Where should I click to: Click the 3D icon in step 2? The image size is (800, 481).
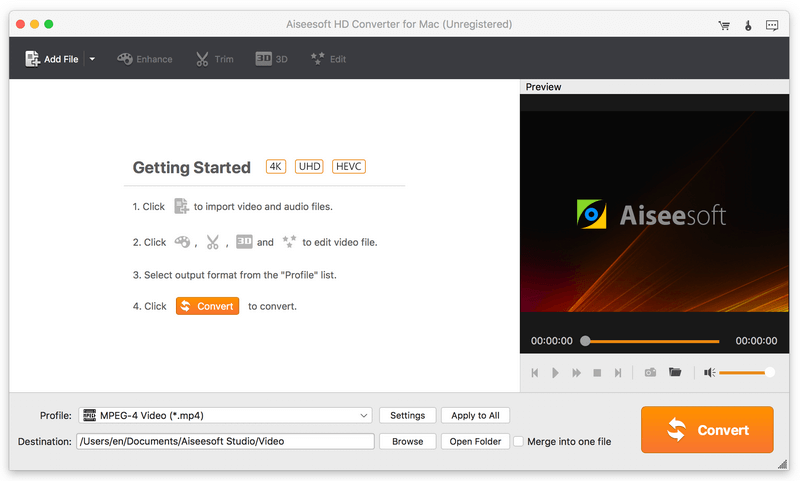(x=244, y=241)
